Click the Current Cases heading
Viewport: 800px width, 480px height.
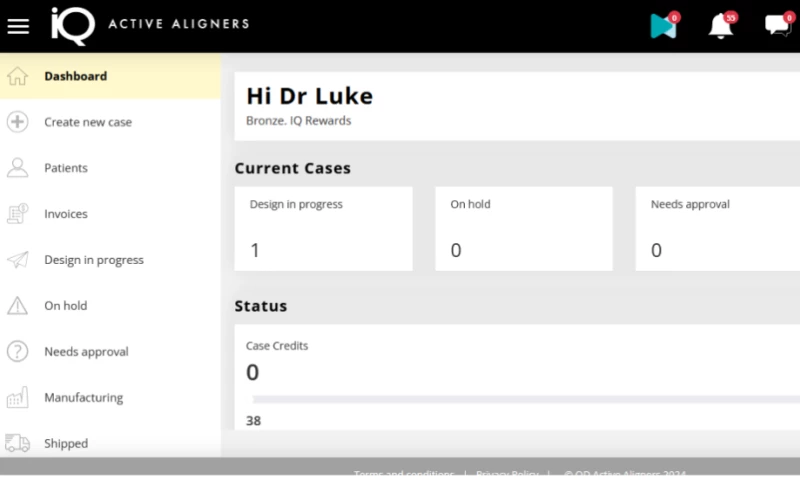click(x=293, y=168)
